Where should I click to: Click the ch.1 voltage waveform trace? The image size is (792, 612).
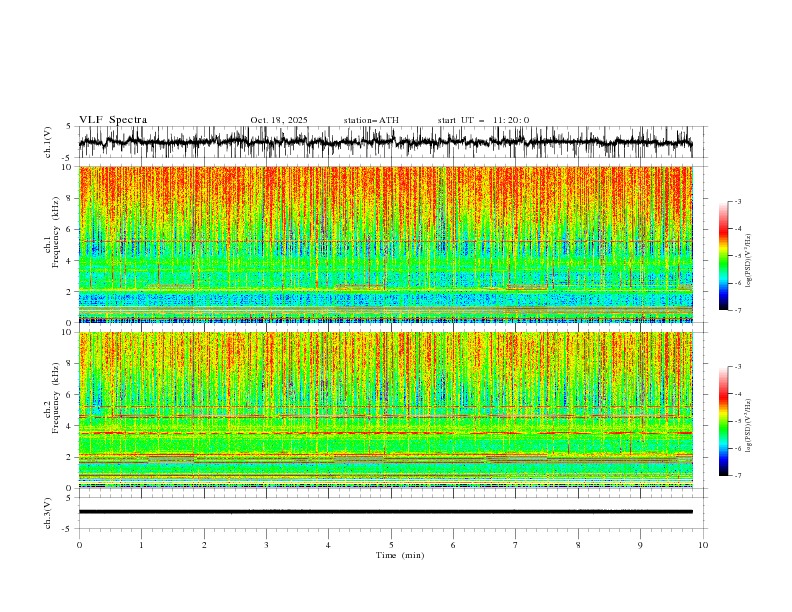click(x=385, y=142)
